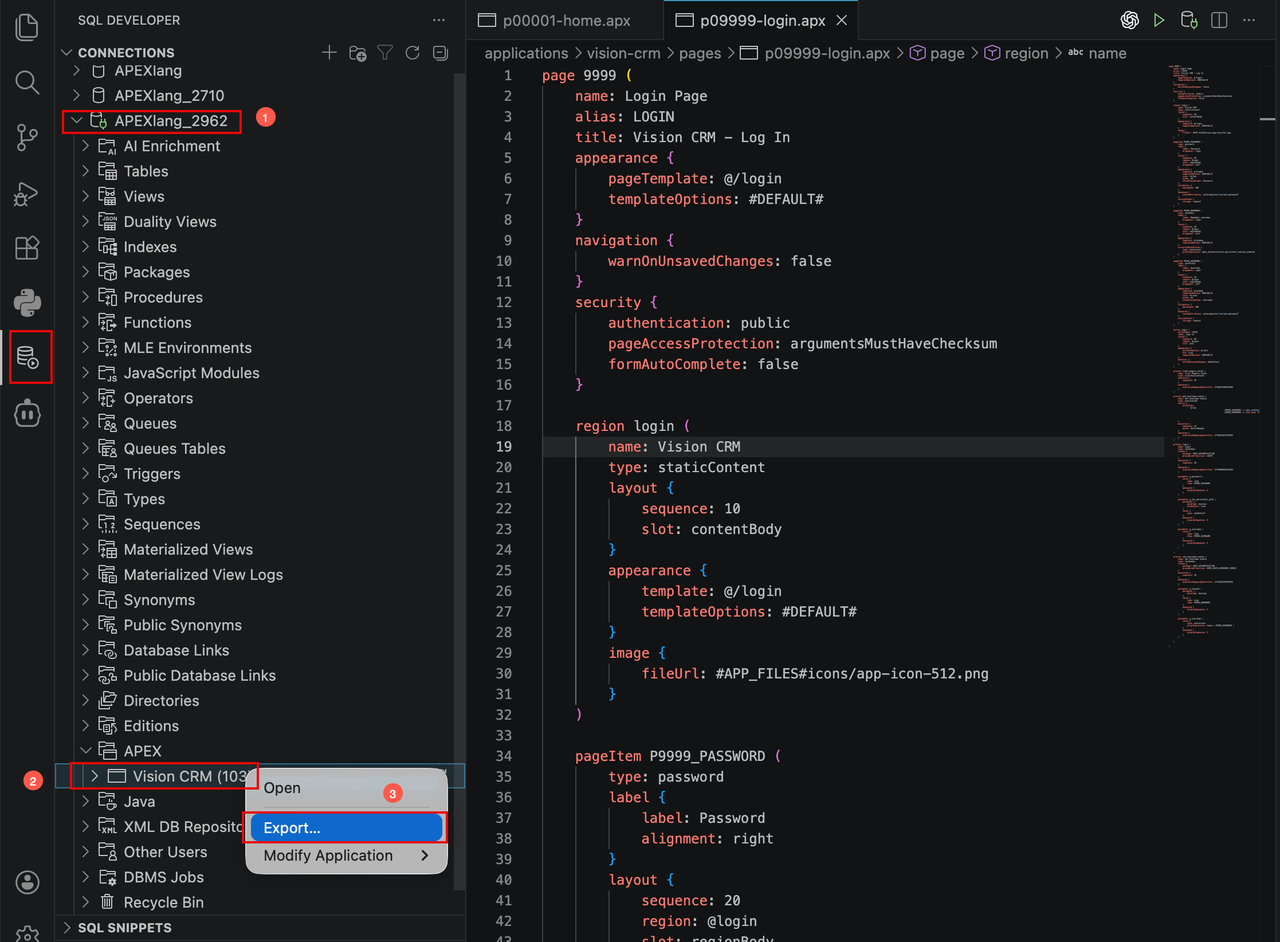
Task: Collapse the APEXlang_2962 connection
Action: click(x=76, y=121)
